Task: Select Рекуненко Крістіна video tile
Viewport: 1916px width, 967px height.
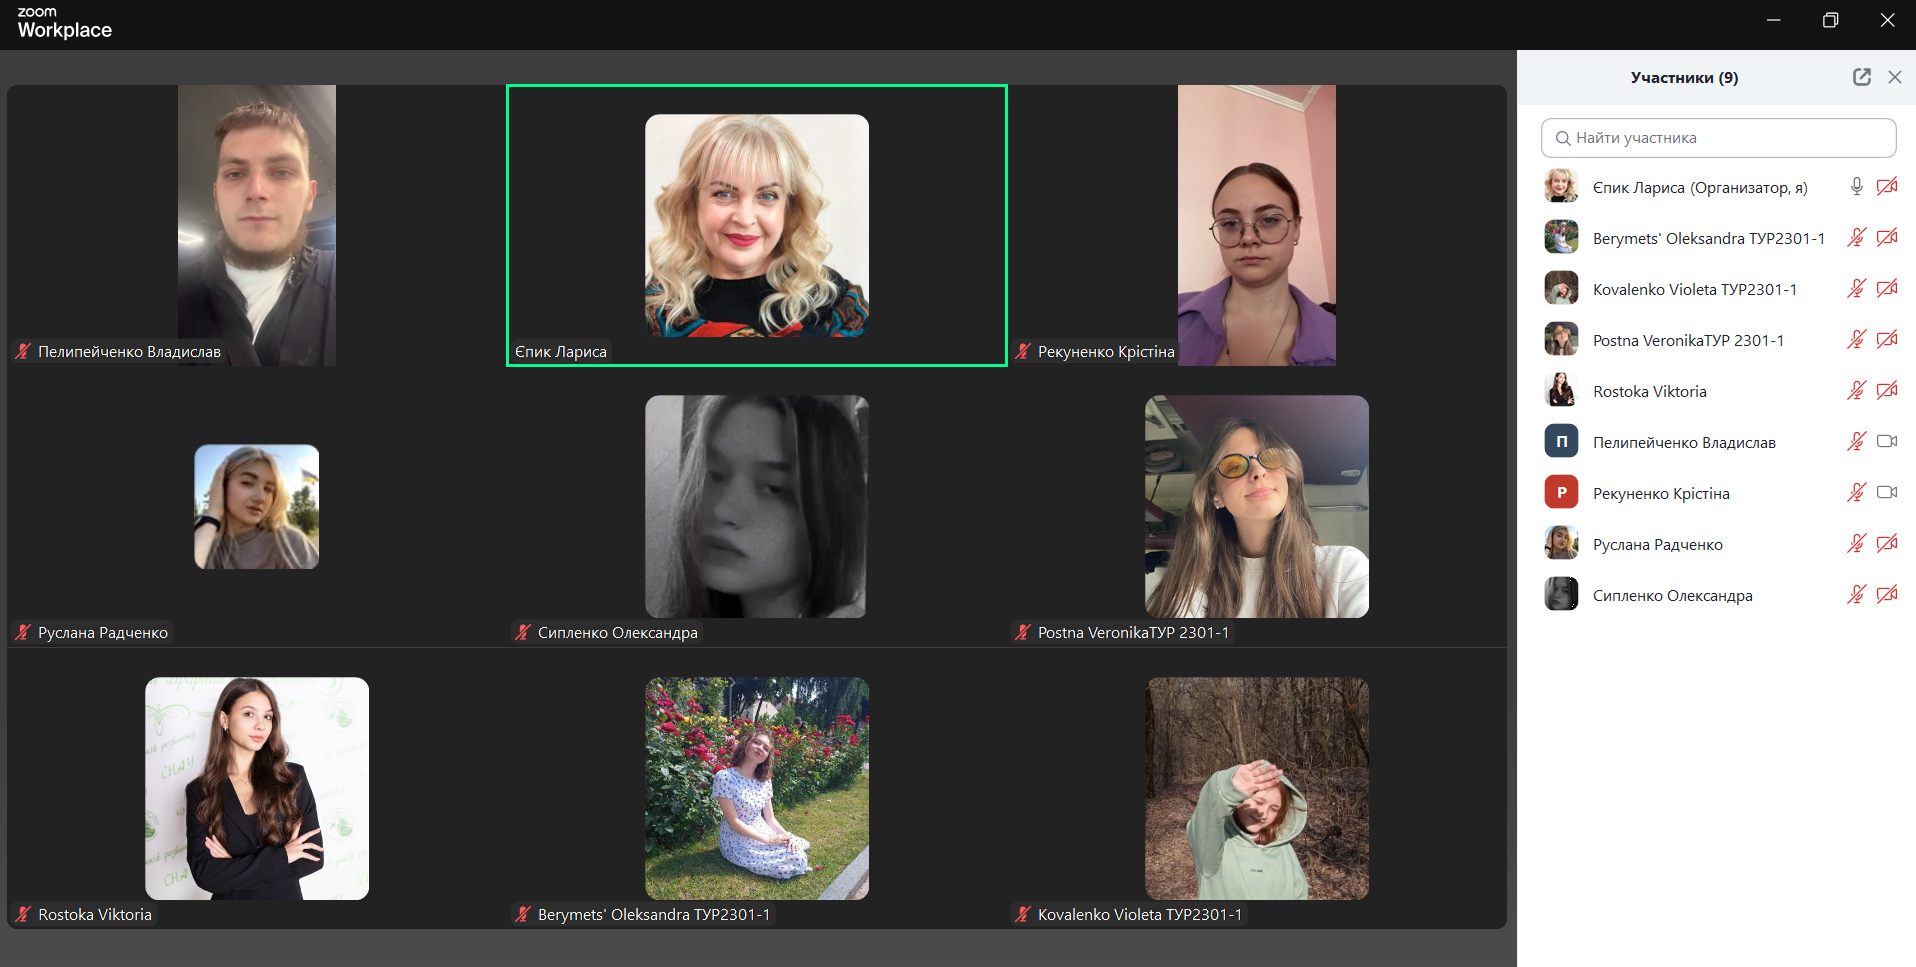Action: 1257,225
